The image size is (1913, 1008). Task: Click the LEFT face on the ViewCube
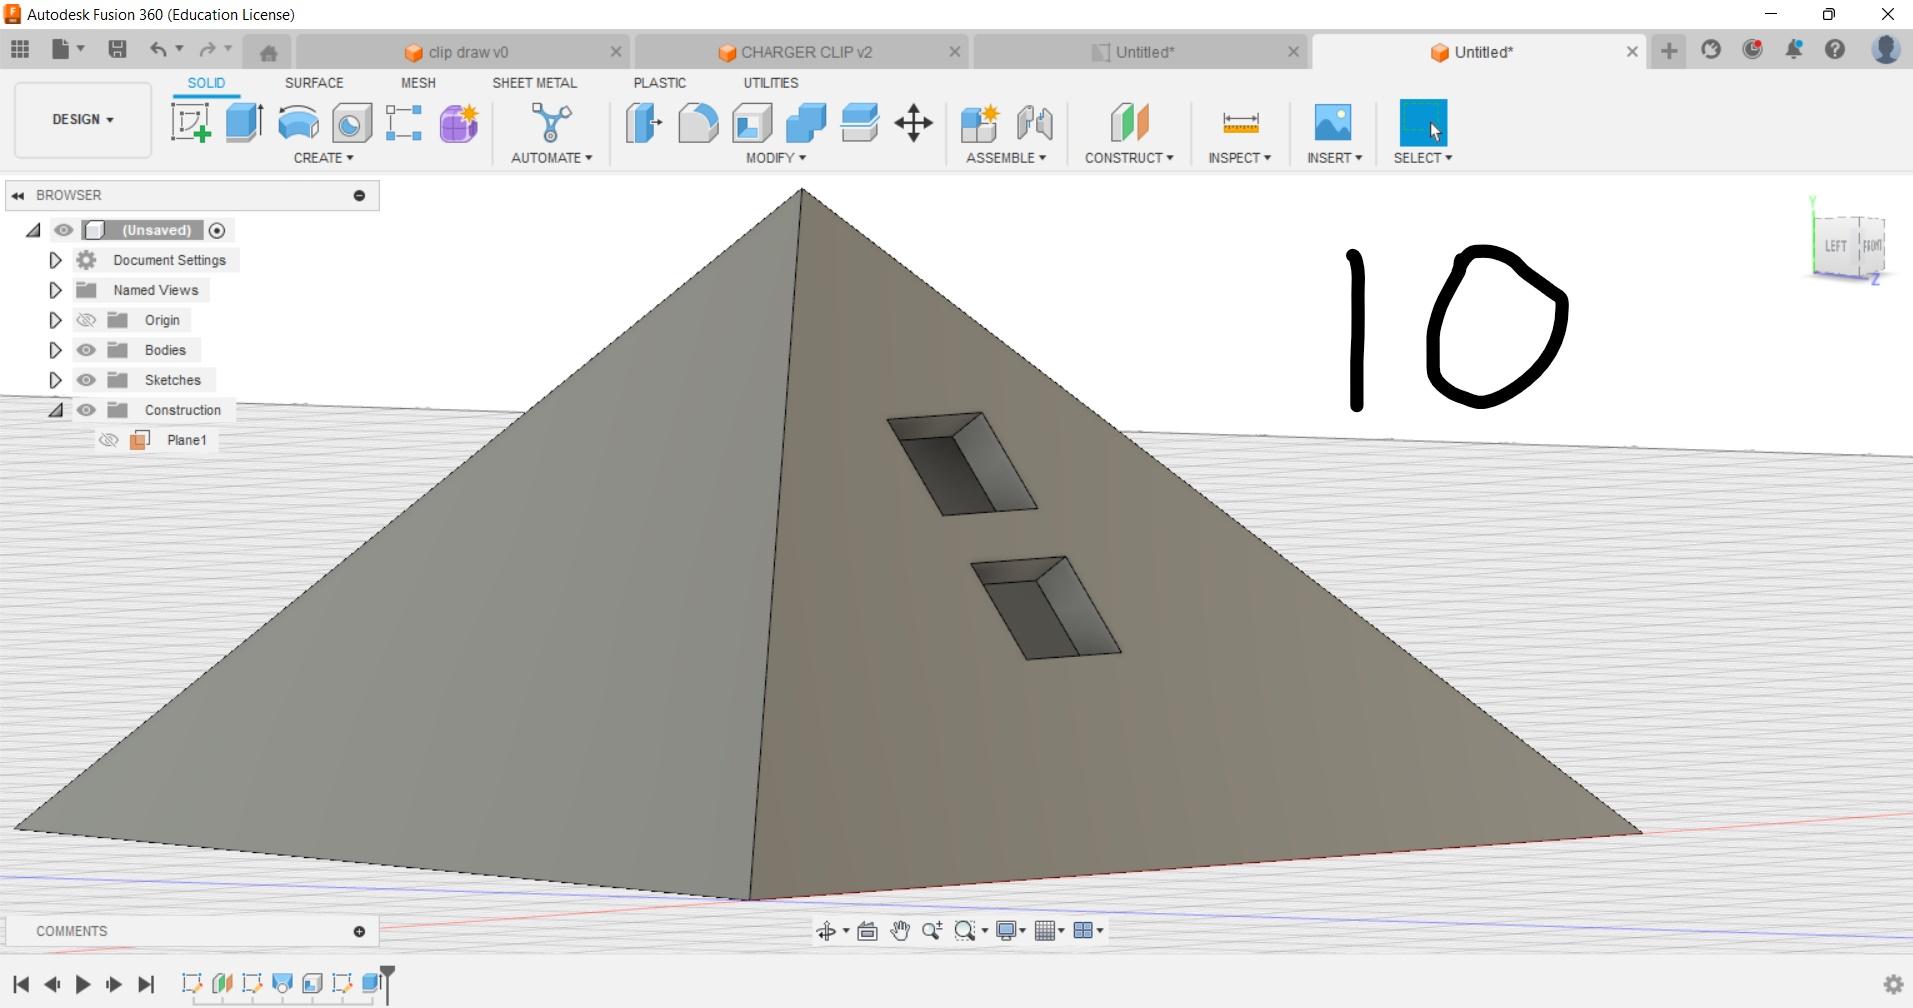coord(1835,244)
